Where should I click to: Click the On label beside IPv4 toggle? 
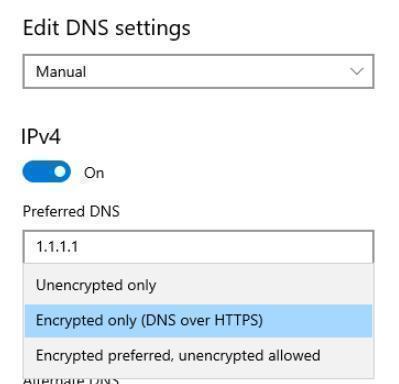pyautogui.click(x=94, y=173)
